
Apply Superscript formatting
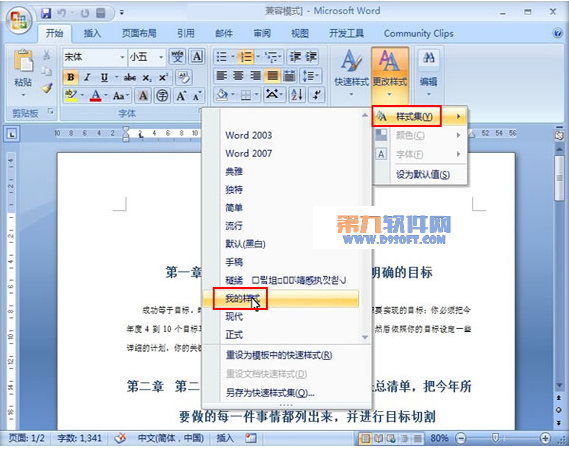163,77
